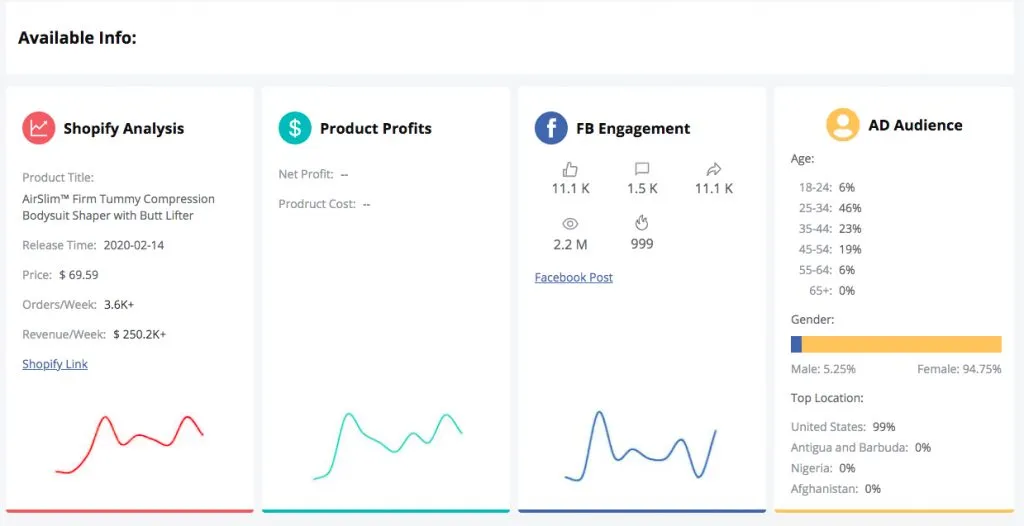
Task: Click the United States top location entry
Action: point(842,427)
